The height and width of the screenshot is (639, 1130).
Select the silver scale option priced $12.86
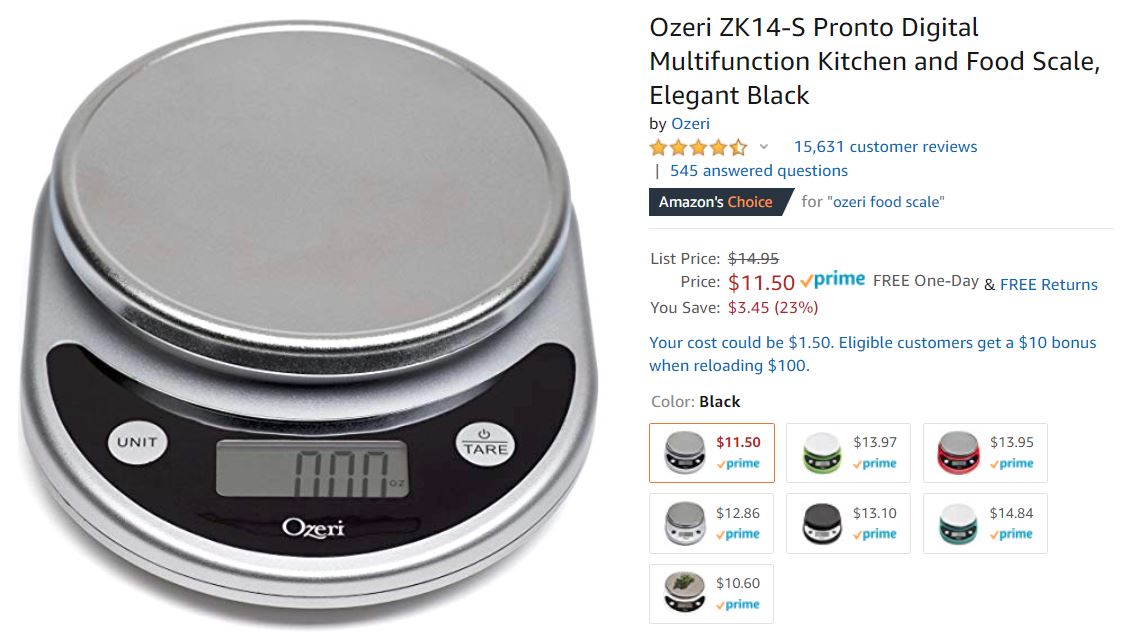(x=711, y=523)
